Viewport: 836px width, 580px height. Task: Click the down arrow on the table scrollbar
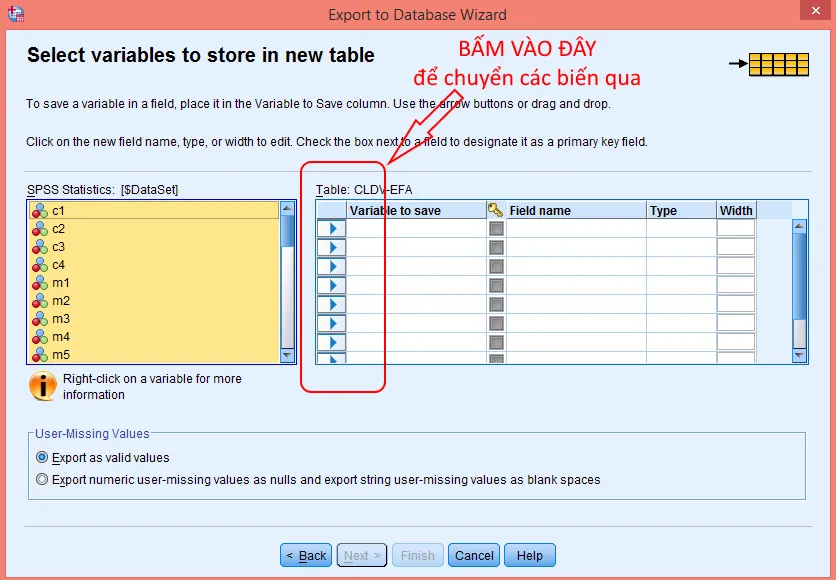click(799, 356)
